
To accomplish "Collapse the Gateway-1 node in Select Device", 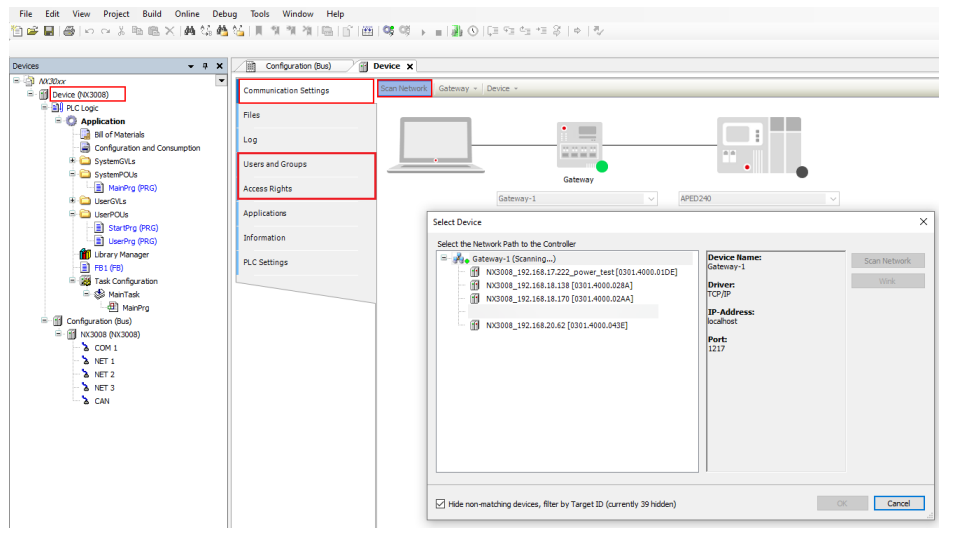I will [444, 258].
